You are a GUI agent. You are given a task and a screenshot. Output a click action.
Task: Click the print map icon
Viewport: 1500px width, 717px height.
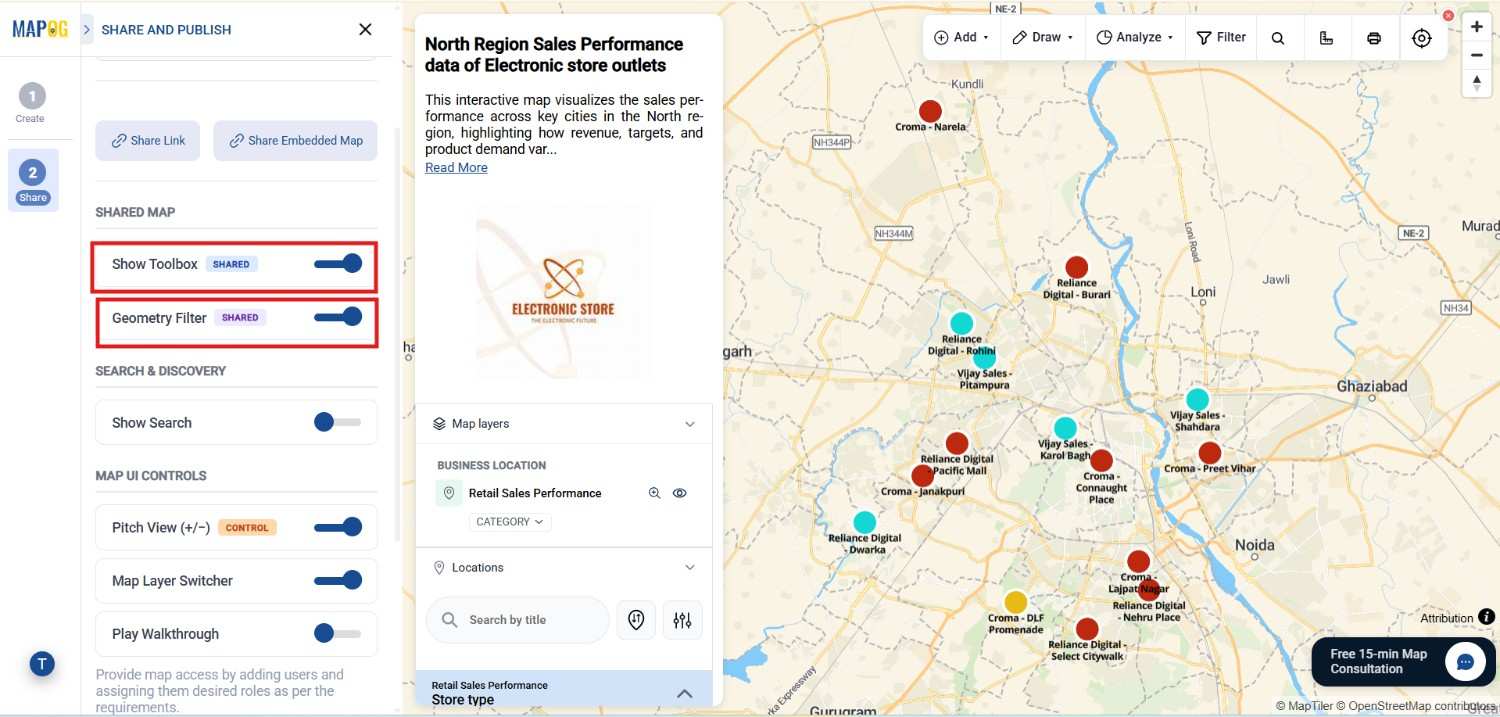[x=1374, y=38]
